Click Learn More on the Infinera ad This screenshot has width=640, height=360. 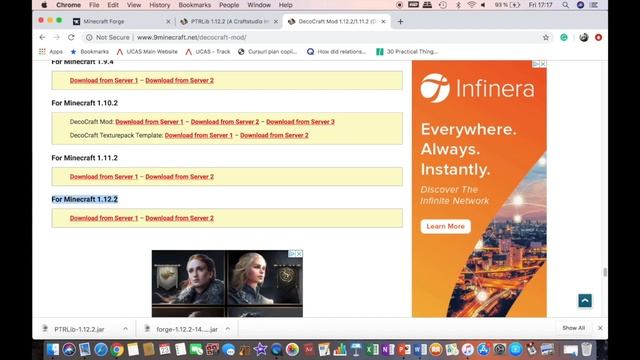coord(445,226)
